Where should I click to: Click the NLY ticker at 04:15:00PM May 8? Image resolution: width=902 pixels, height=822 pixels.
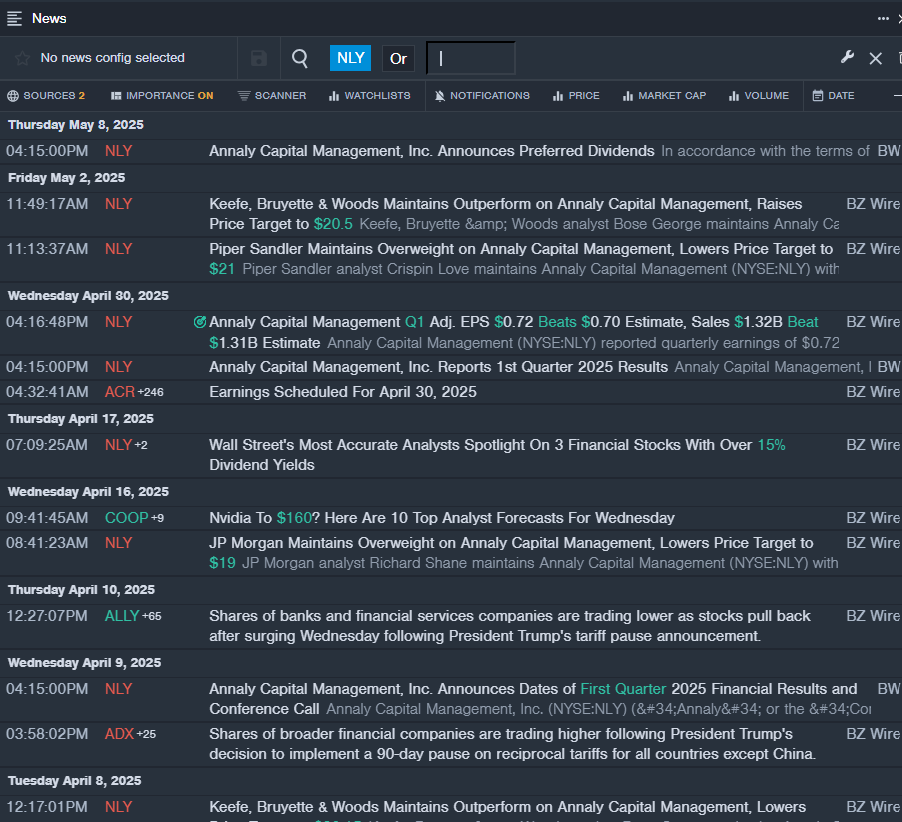click(119, 151)
